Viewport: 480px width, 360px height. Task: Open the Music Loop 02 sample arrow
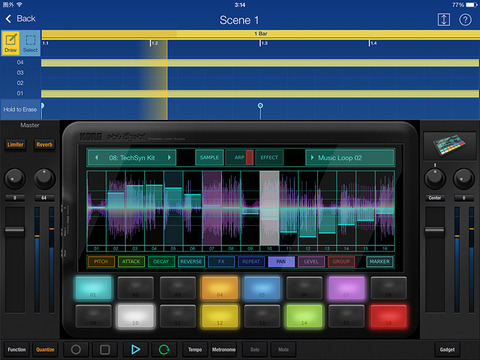[312, 157]
